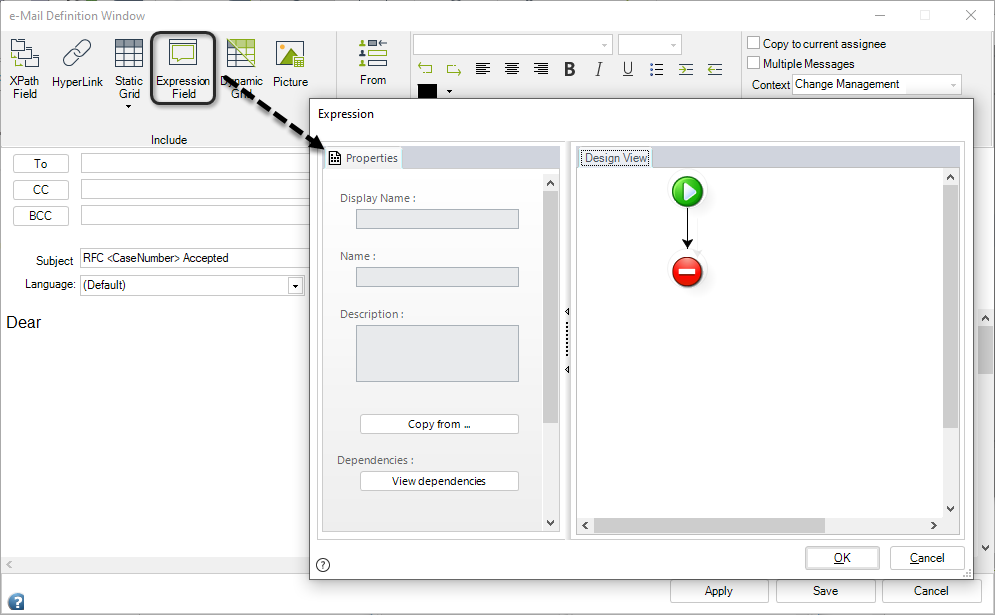Viewport: 995px width, 615px height.
Task: Open help for e-Mail Definition Window
Action: [x=16, y=601]
